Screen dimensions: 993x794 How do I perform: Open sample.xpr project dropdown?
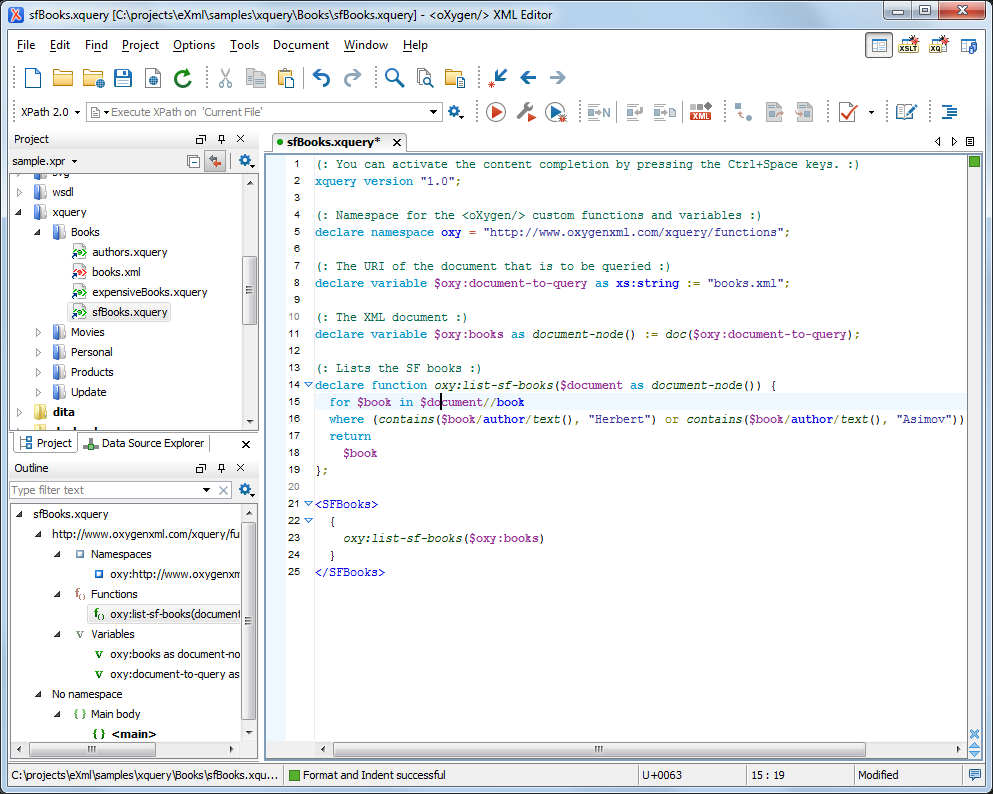point(44,161)
